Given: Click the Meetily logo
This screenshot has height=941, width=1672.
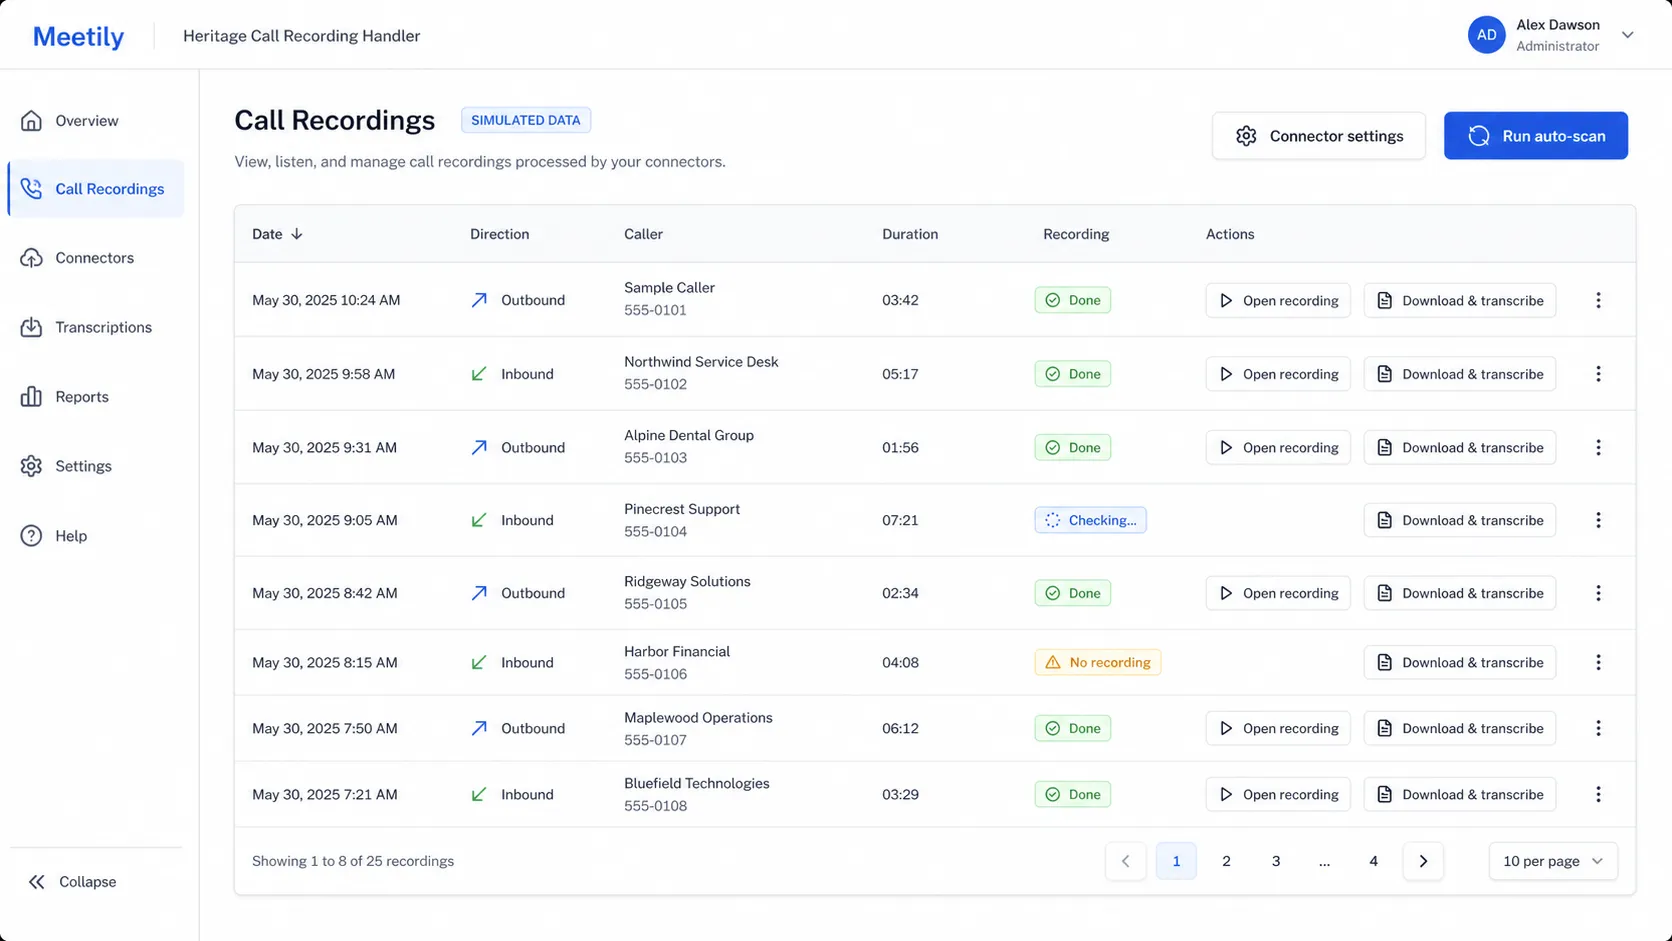Looking at the screenshot, I should (x=78, y=36).
